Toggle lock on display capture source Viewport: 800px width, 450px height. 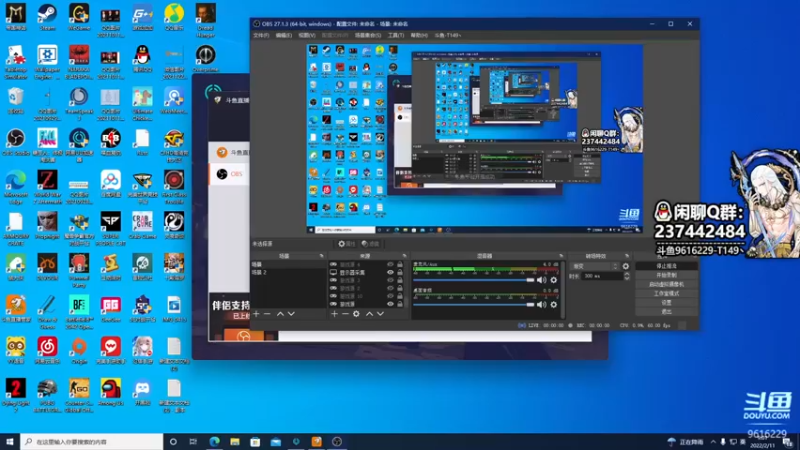pyautogui.click(x=399, y=272)
